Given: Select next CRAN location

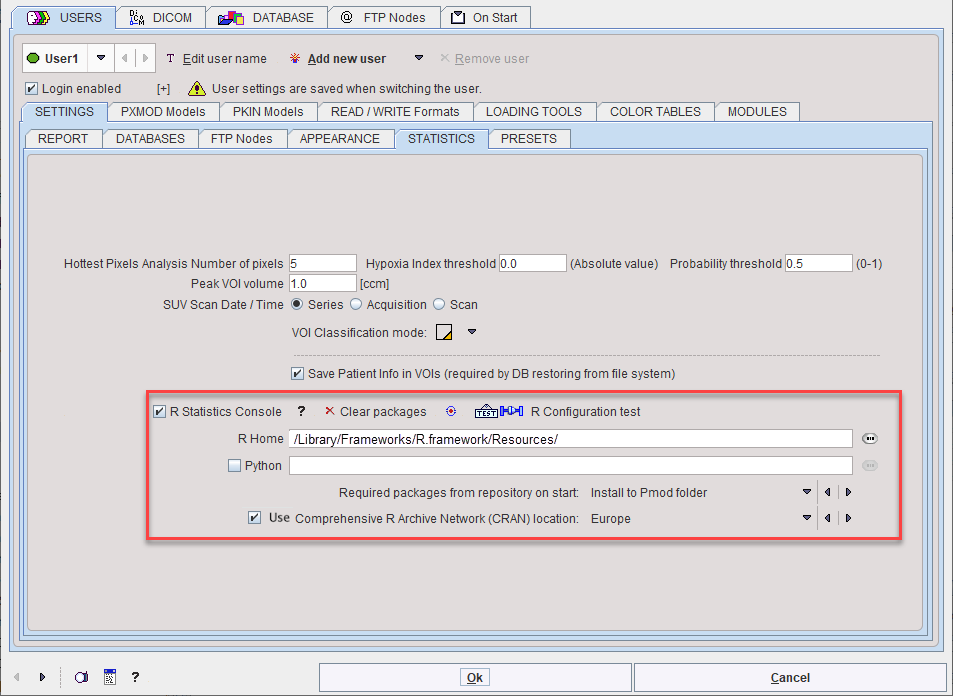Looking at the screenshot, I should click(x=848, y=519).
